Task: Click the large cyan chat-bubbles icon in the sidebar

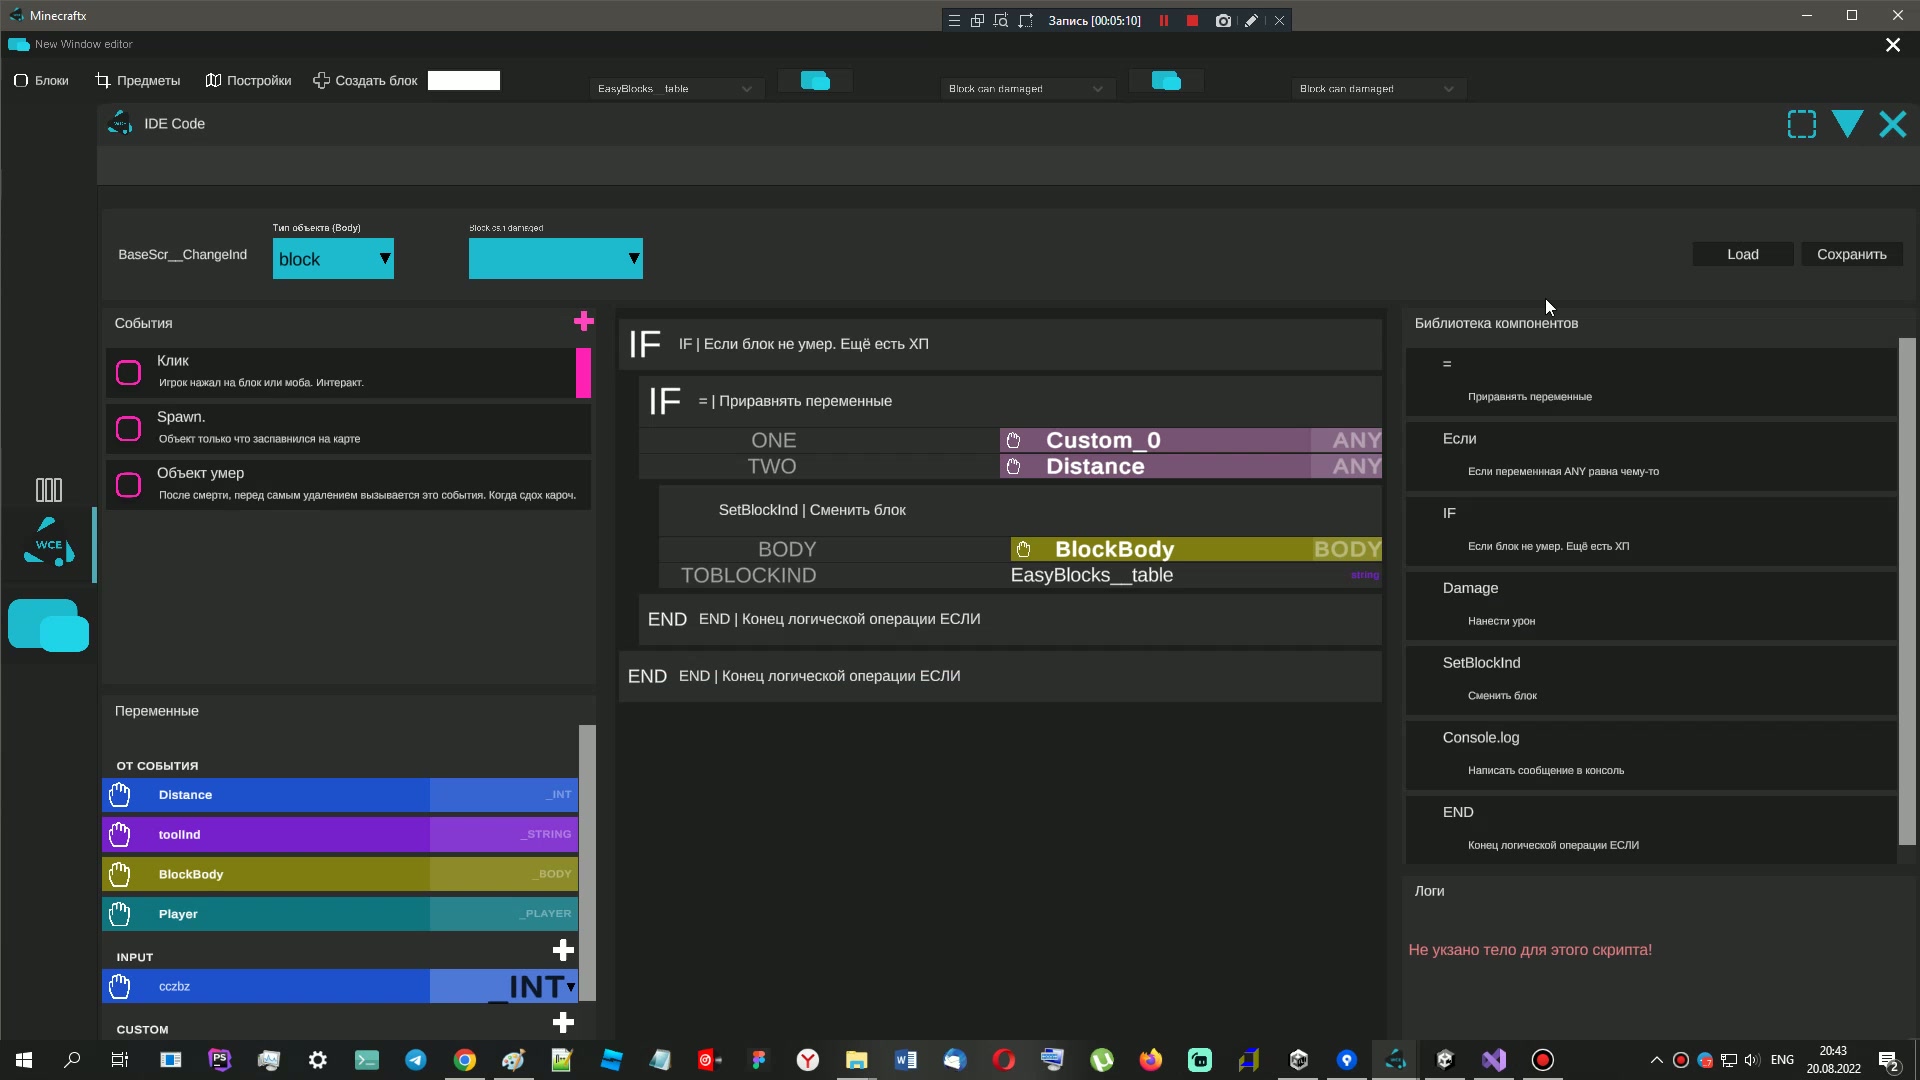Action: [48, 625]
